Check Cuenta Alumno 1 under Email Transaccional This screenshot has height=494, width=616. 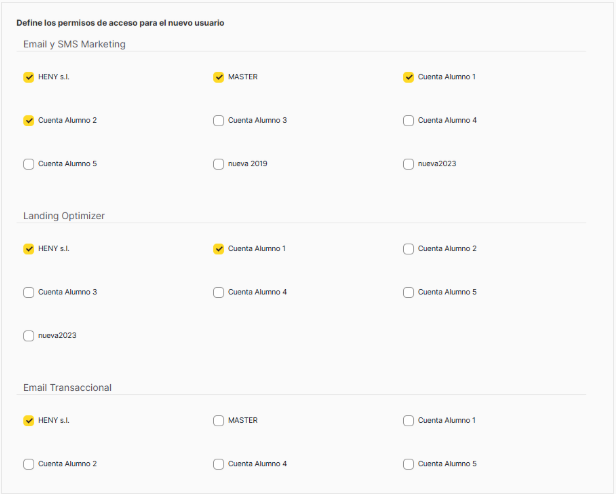point(408,421)
